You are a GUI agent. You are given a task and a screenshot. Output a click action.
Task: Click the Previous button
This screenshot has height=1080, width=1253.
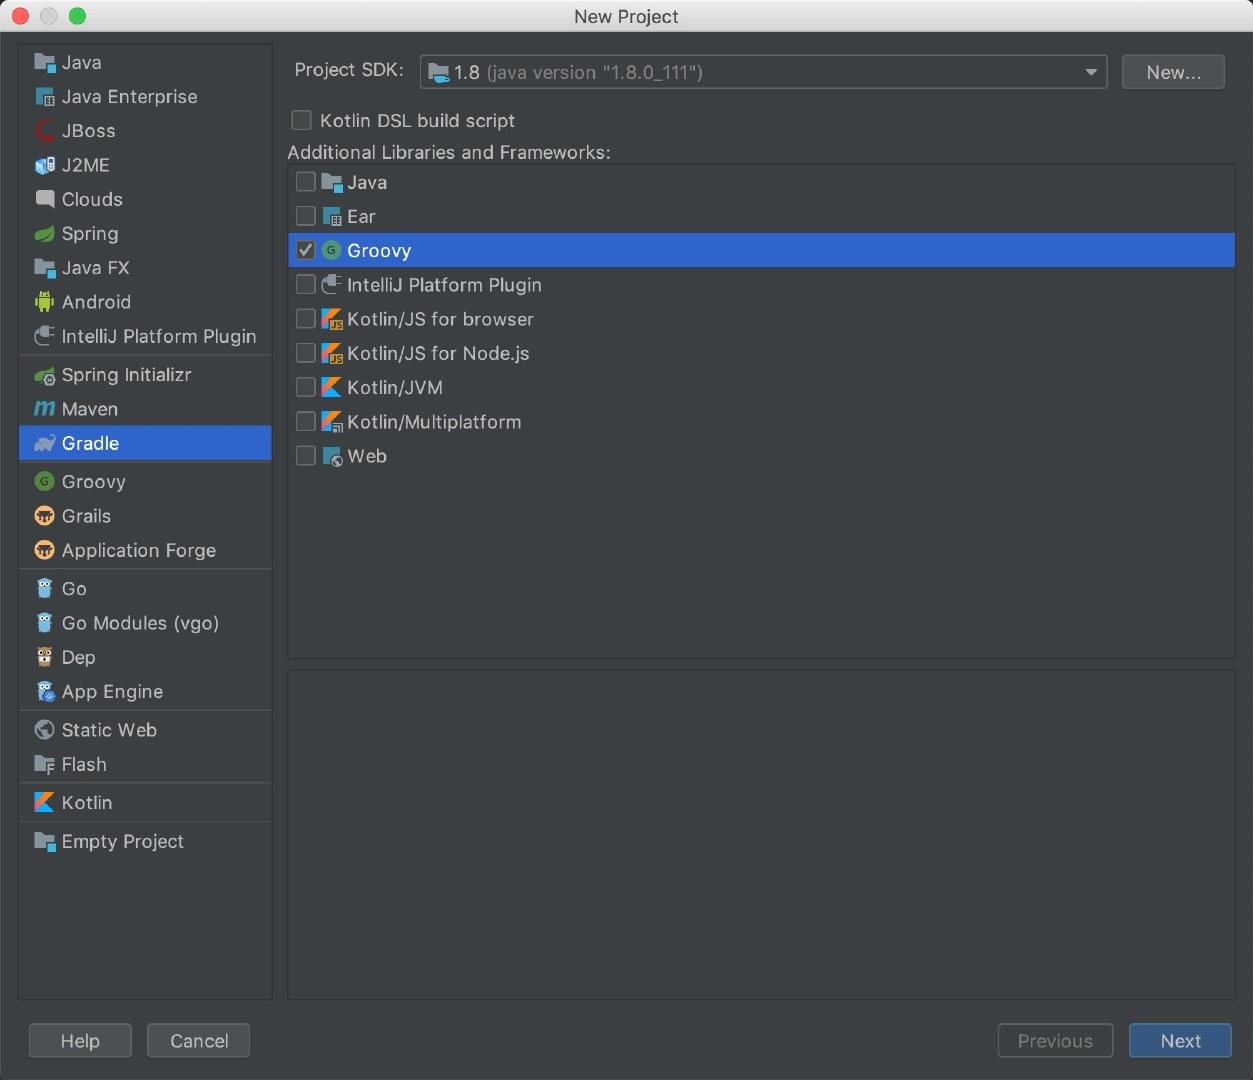pyautogui.click(x=1055, y=1041)
